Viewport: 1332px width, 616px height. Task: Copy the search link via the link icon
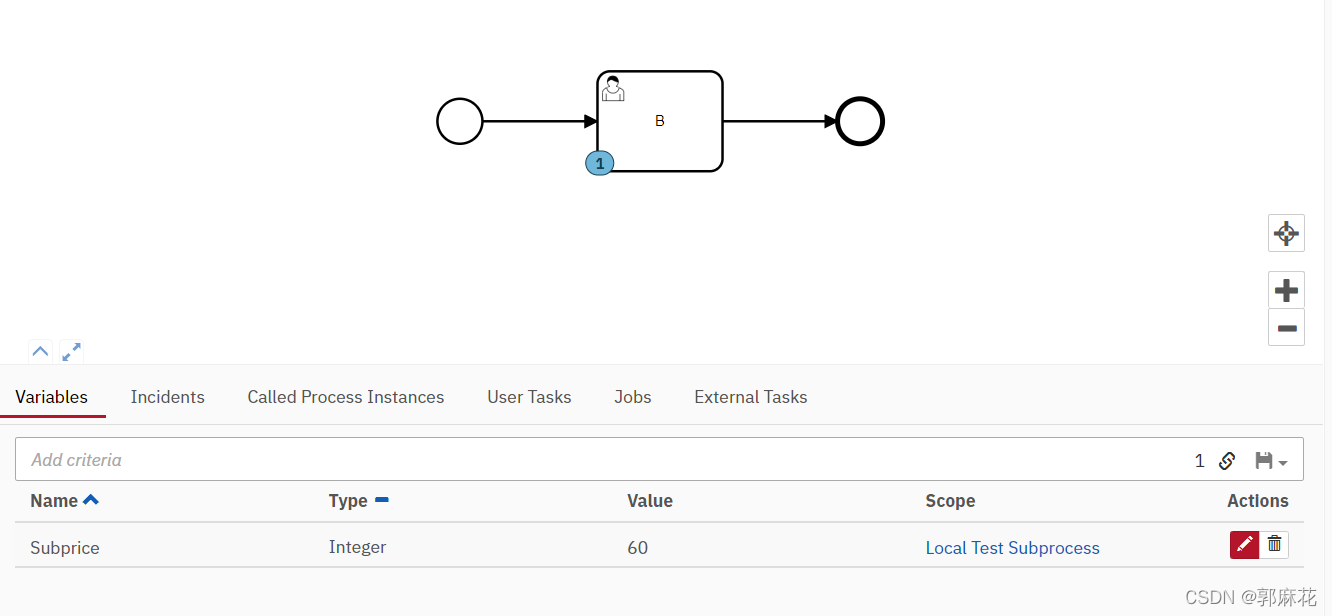click(1227, 461)
